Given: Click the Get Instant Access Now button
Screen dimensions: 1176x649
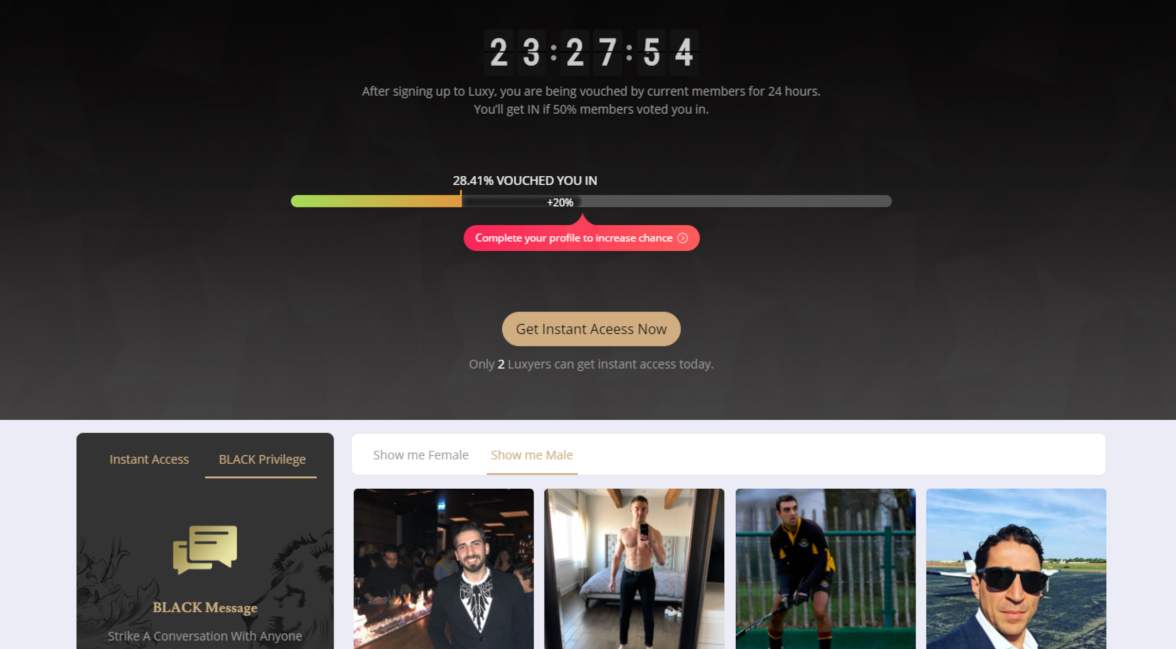Looking at the screenshot, I should (x=591, y=329).
